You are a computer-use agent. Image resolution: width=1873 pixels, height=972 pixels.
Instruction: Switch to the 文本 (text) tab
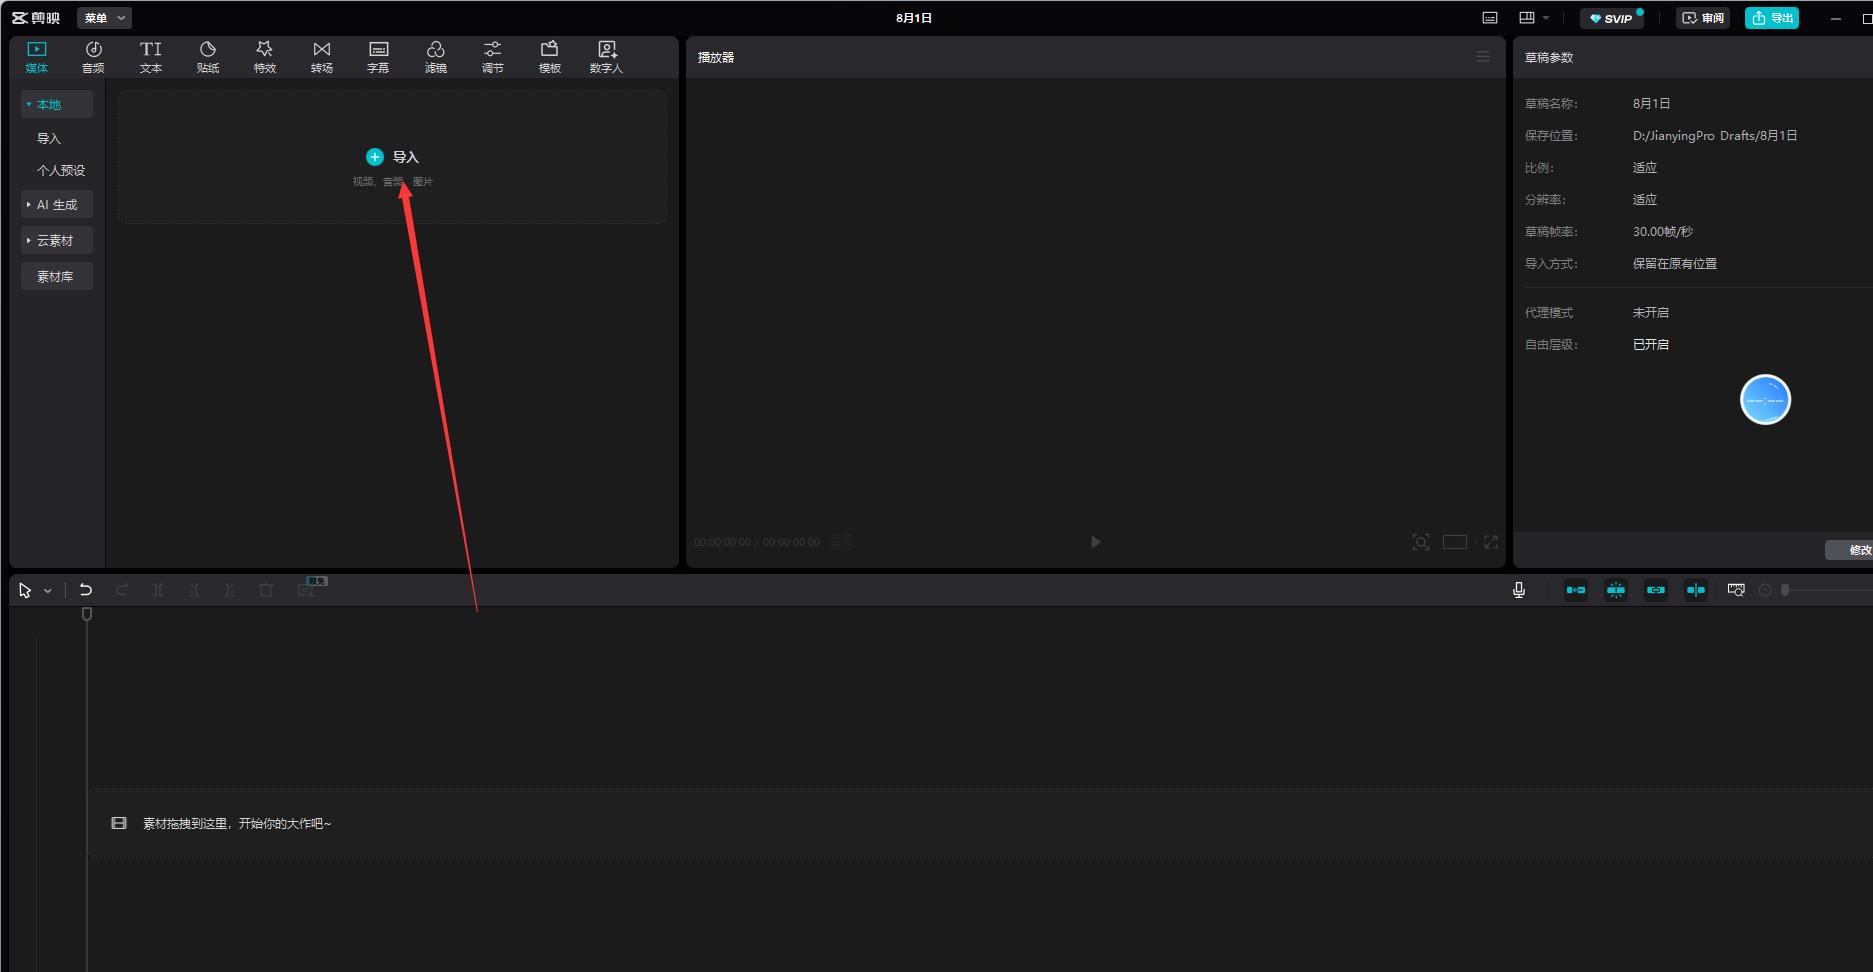[x=151, y=57]
